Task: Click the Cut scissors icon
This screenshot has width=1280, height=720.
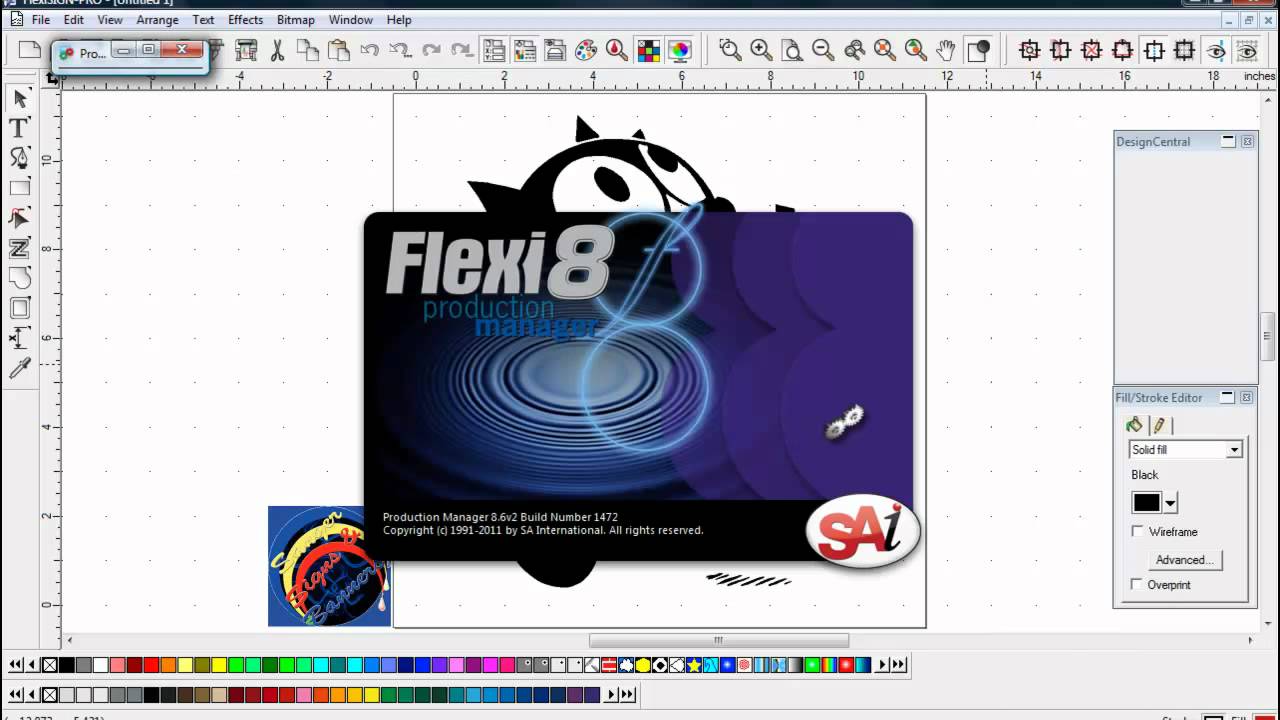Action: point(277,50)
